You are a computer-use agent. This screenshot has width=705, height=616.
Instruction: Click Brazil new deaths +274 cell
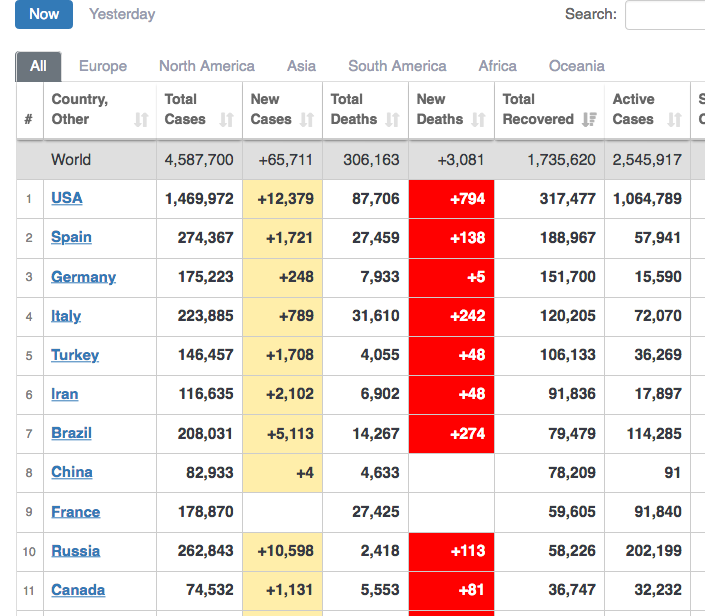click(x=451, y=434)
